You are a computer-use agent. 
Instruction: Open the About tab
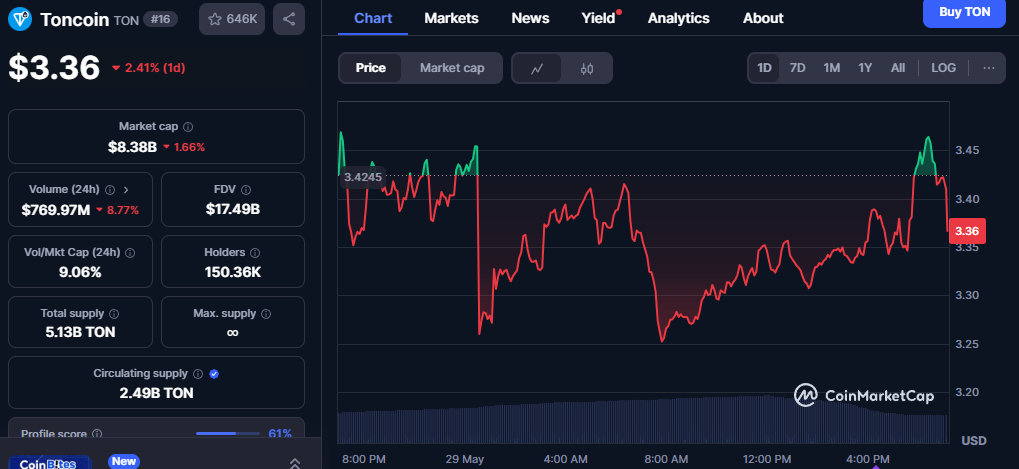pos(763,18)
